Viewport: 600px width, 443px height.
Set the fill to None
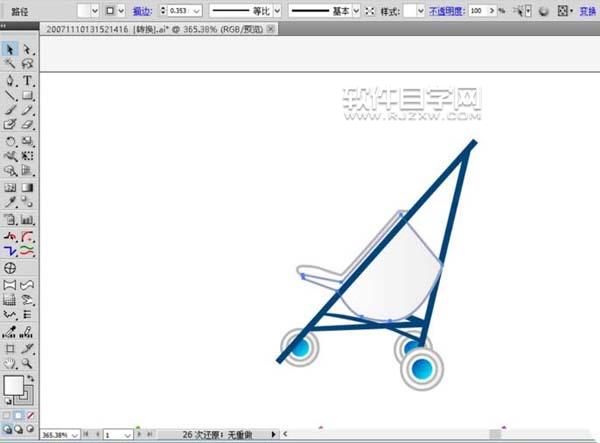(30, 415)
